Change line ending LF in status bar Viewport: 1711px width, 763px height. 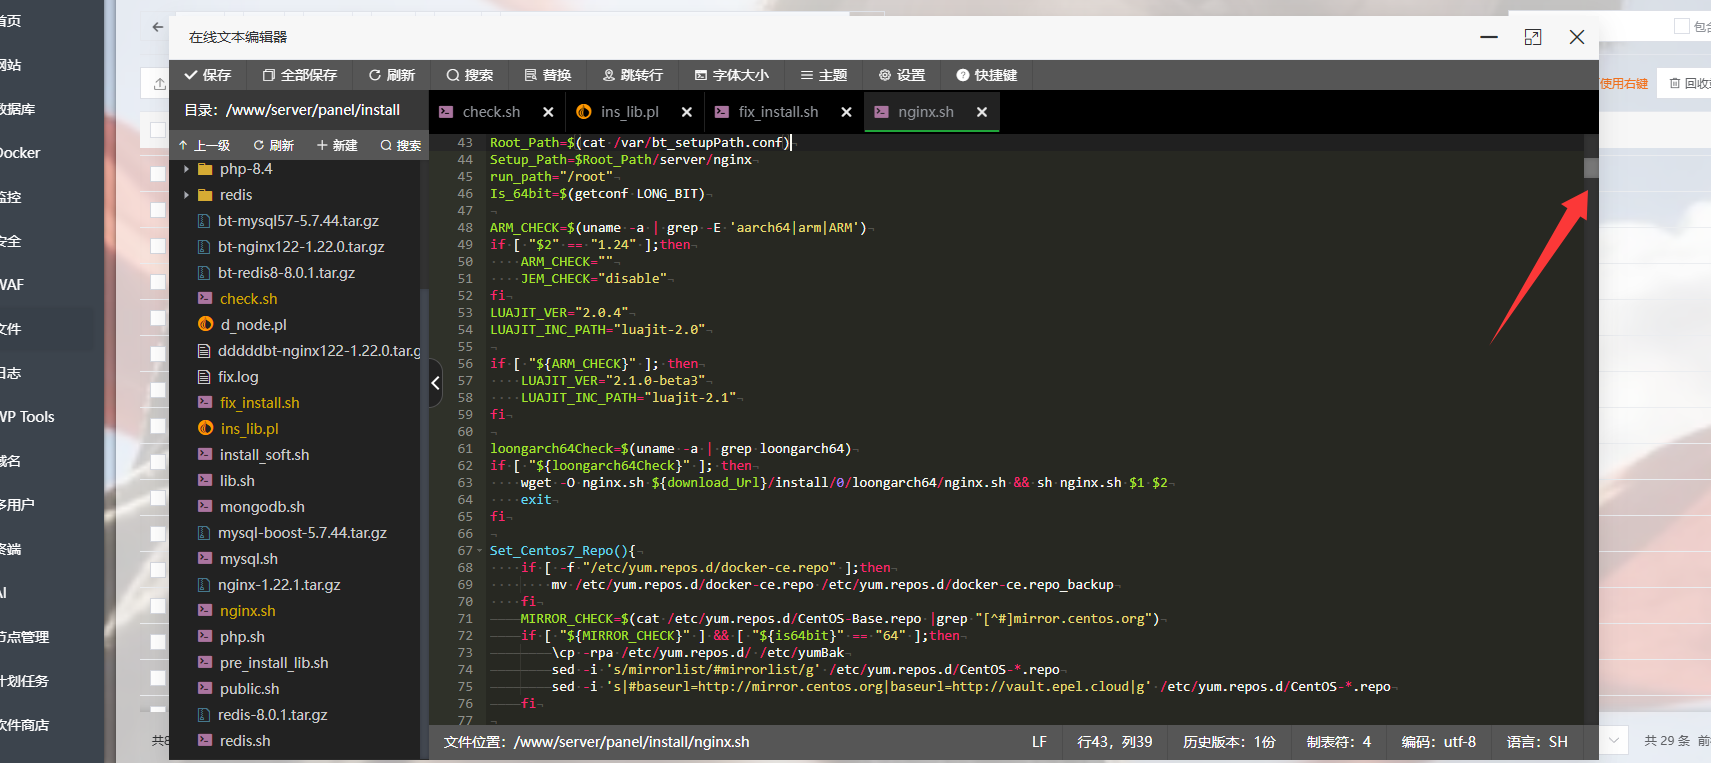coord(1039,742)
